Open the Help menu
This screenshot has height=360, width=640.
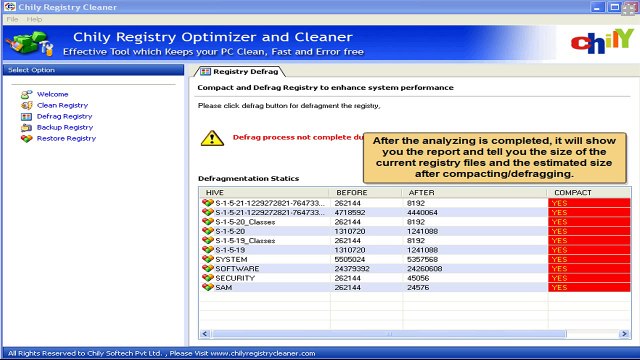tap(34, 19)
